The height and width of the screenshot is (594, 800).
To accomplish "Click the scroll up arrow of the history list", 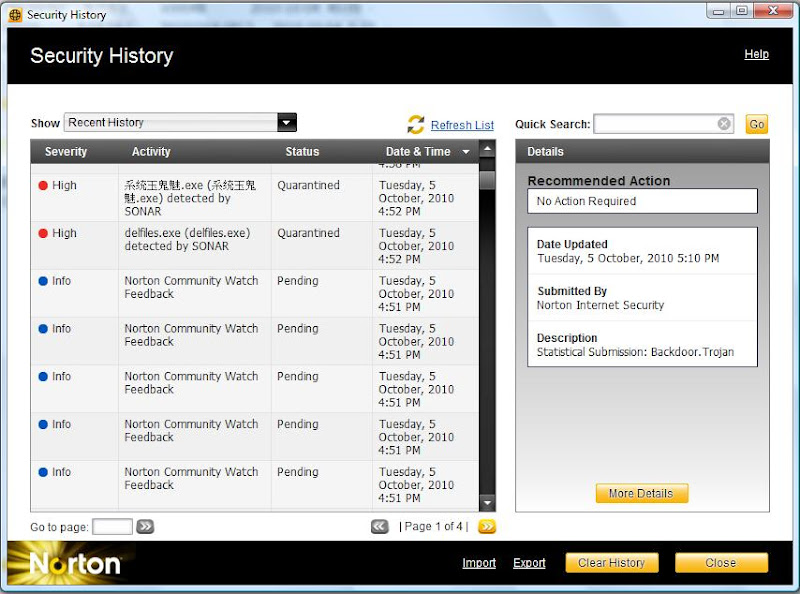I will (487, 150).
